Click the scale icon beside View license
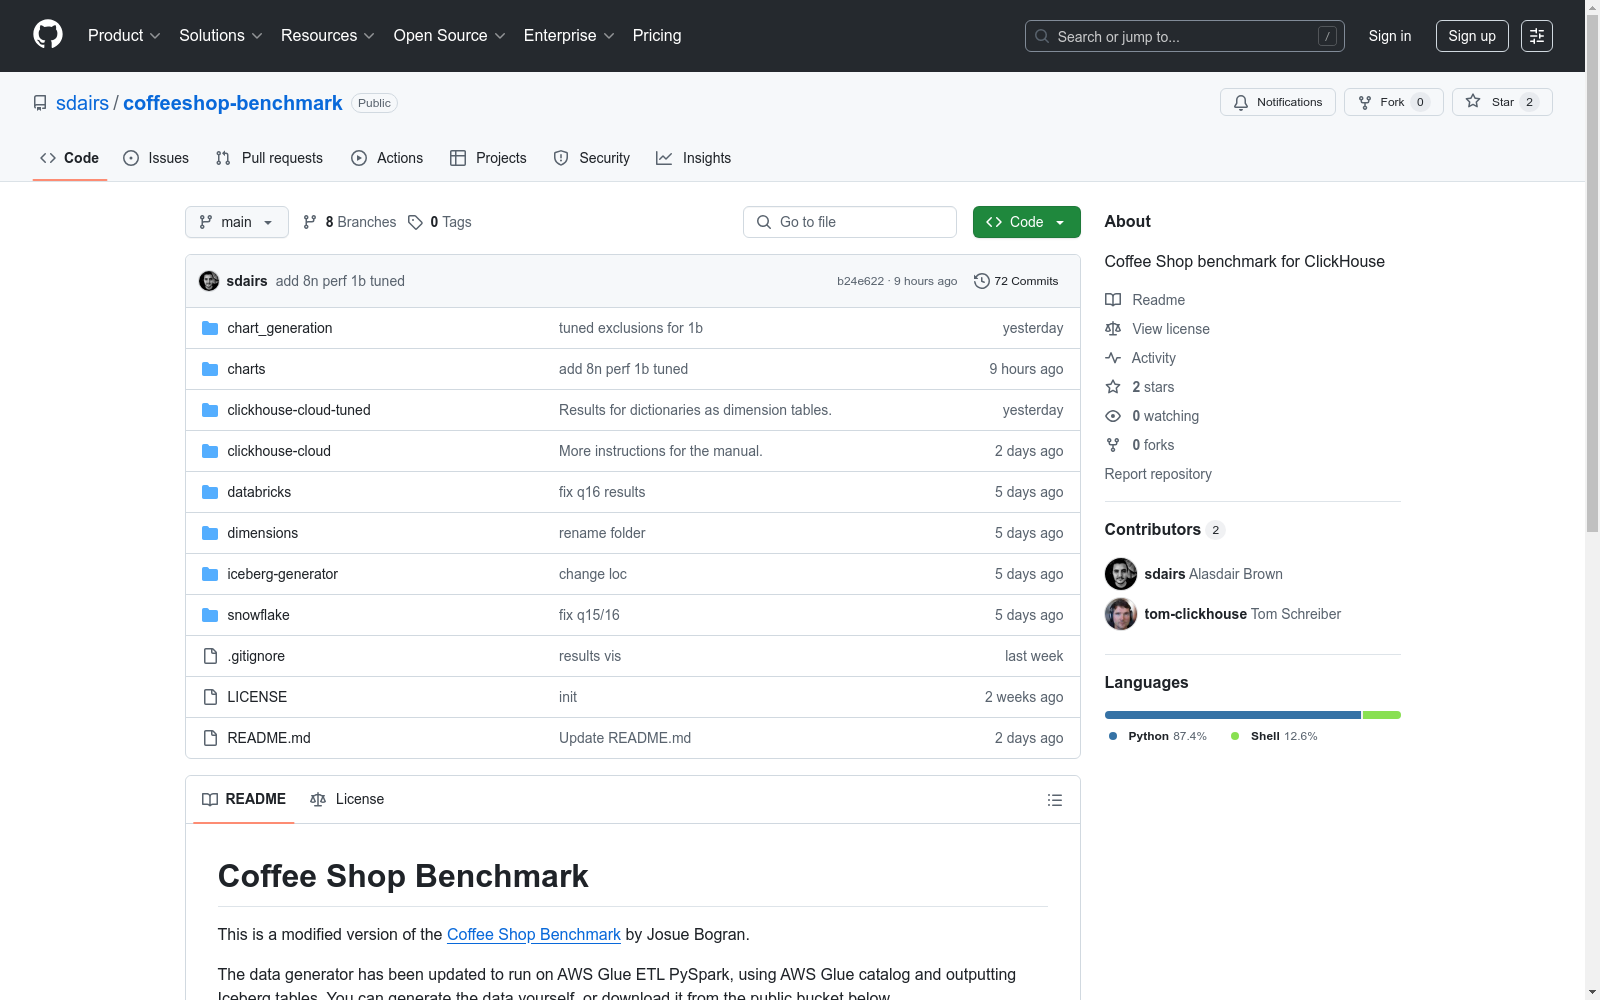This screenshot has height=1000, width=1600. click(x=1113, y=329)
